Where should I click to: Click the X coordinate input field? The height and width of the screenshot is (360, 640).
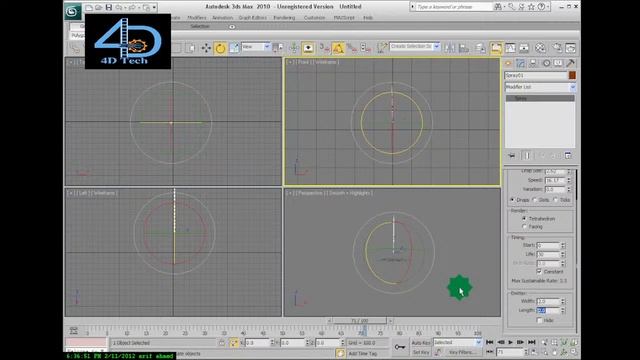[258, 343]
